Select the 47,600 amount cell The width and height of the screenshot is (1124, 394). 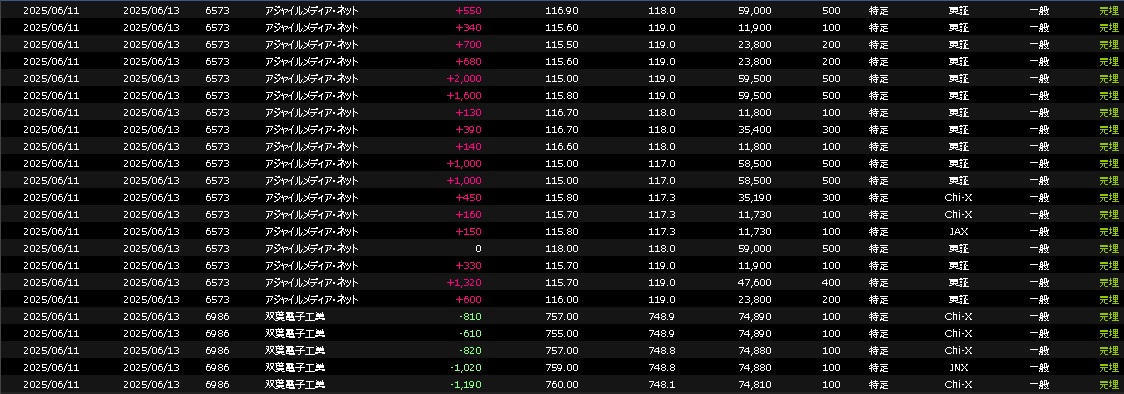tap(756, 283)
